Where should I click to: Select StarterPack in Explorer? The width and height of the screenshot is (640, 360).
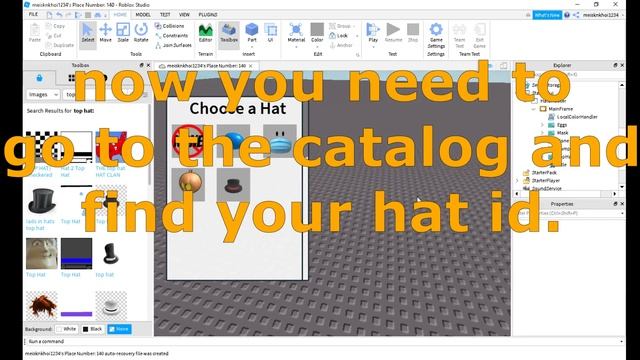tap(540, 173)
